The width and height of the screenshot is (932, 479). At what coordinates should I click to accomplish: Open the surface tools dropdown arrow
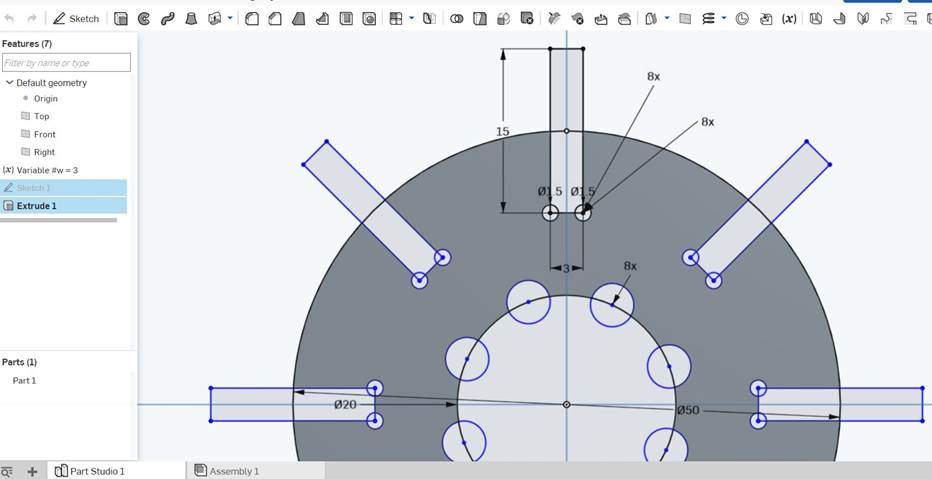tap(667, 18)
